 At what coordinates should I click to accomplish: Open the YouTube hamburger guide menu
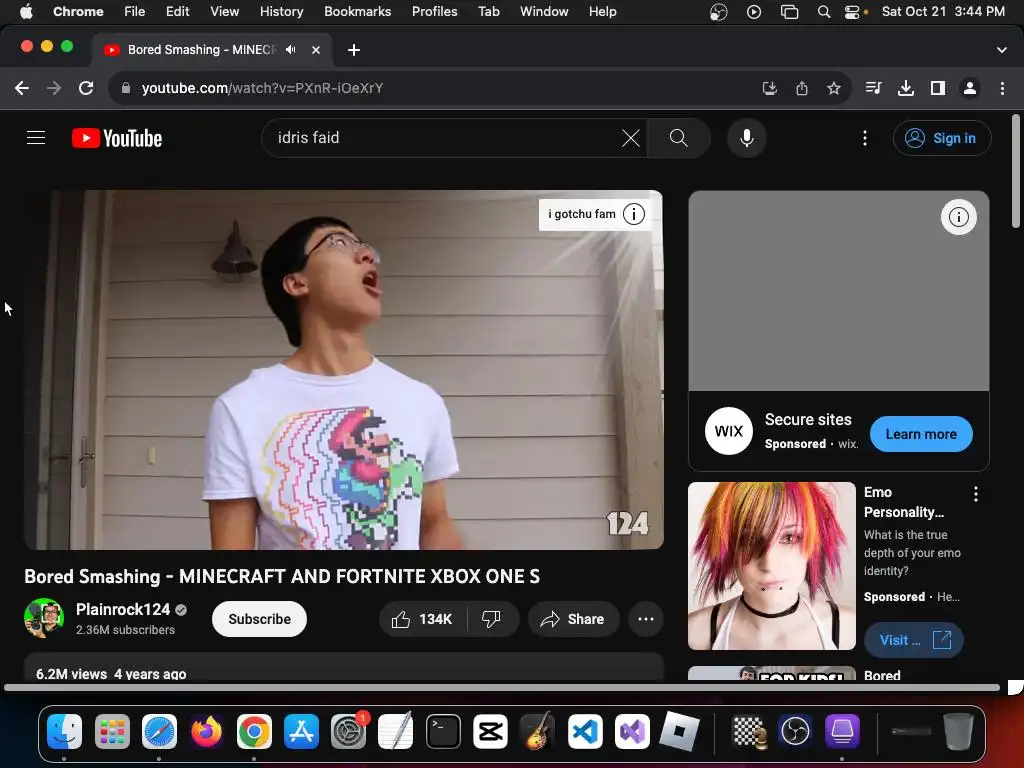tap(36, 138)
